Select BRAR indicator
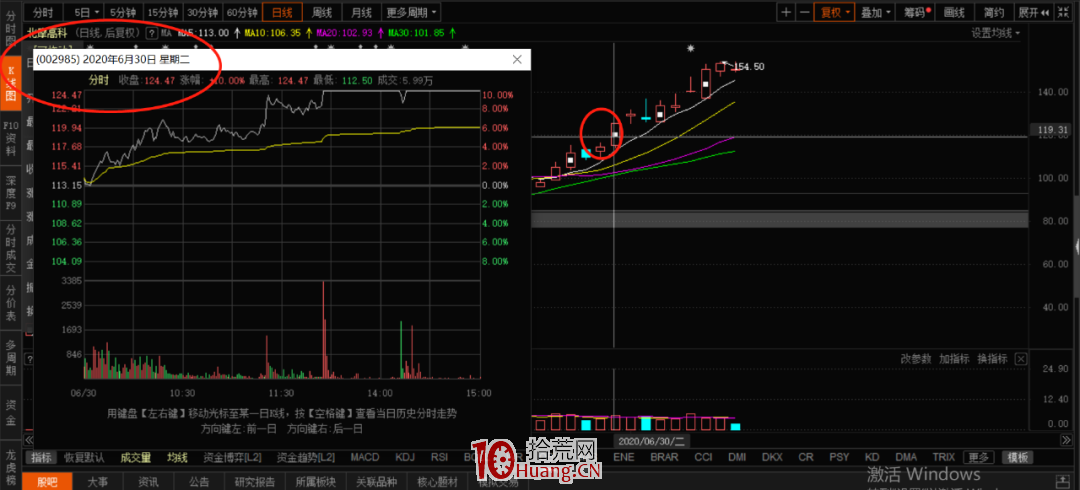 coord(664,457)
